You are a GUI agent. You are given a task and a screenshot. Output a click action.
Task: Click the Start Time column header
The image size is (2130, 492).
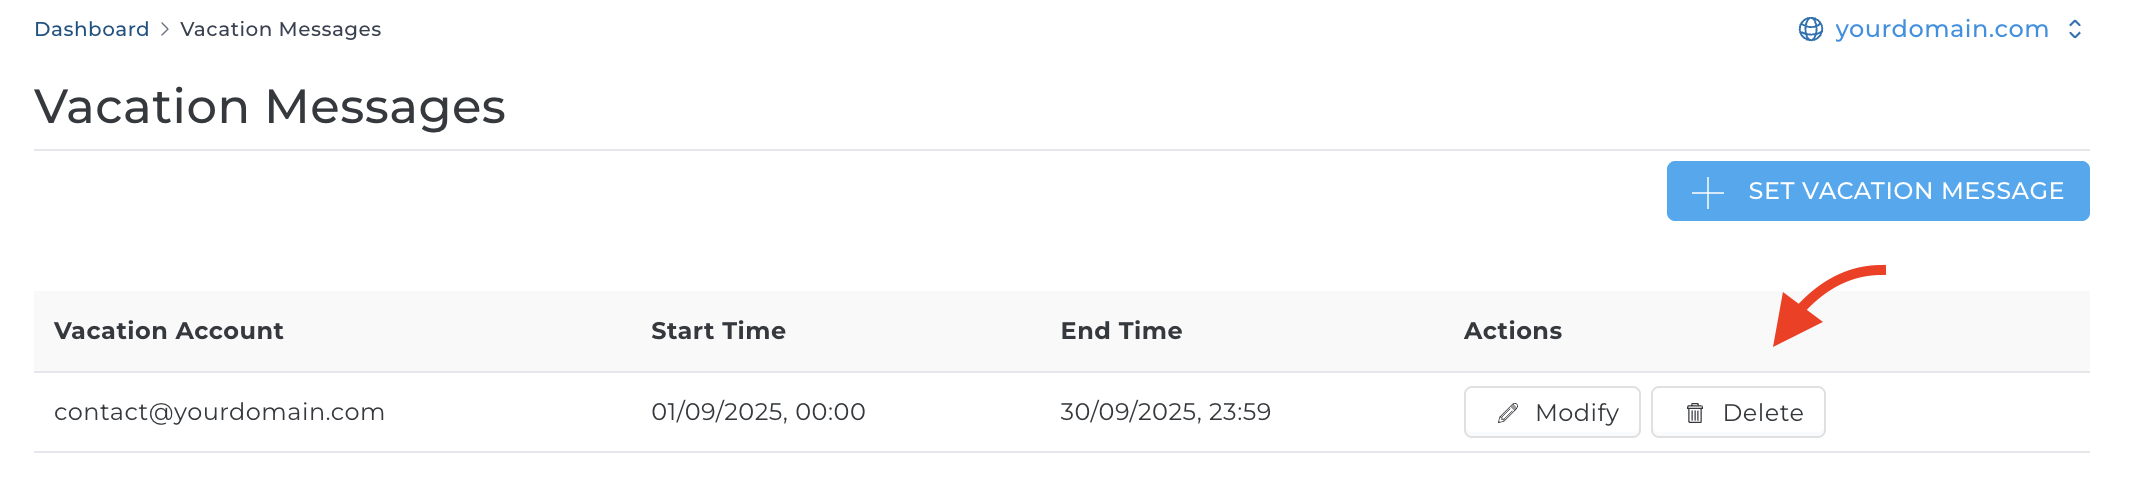pos(718,331)
